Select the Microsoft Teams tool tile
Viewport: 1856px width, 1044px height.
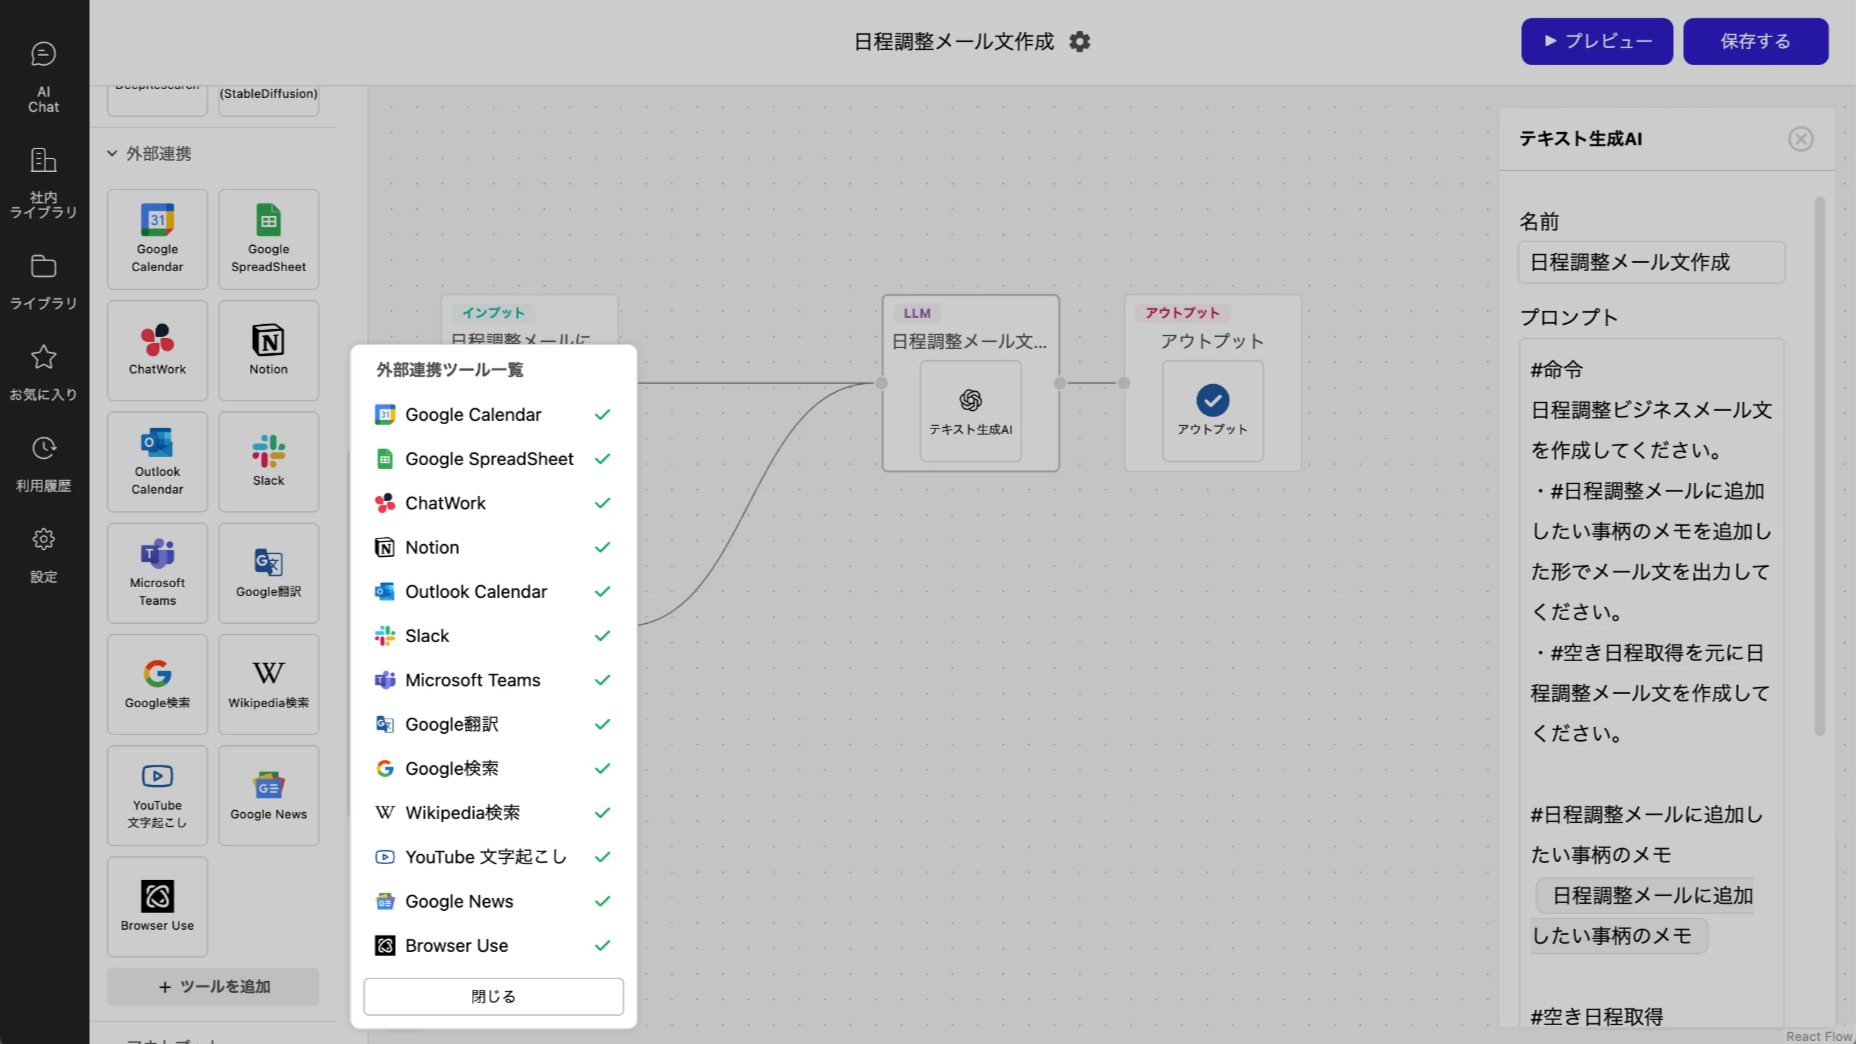[158, 573]
